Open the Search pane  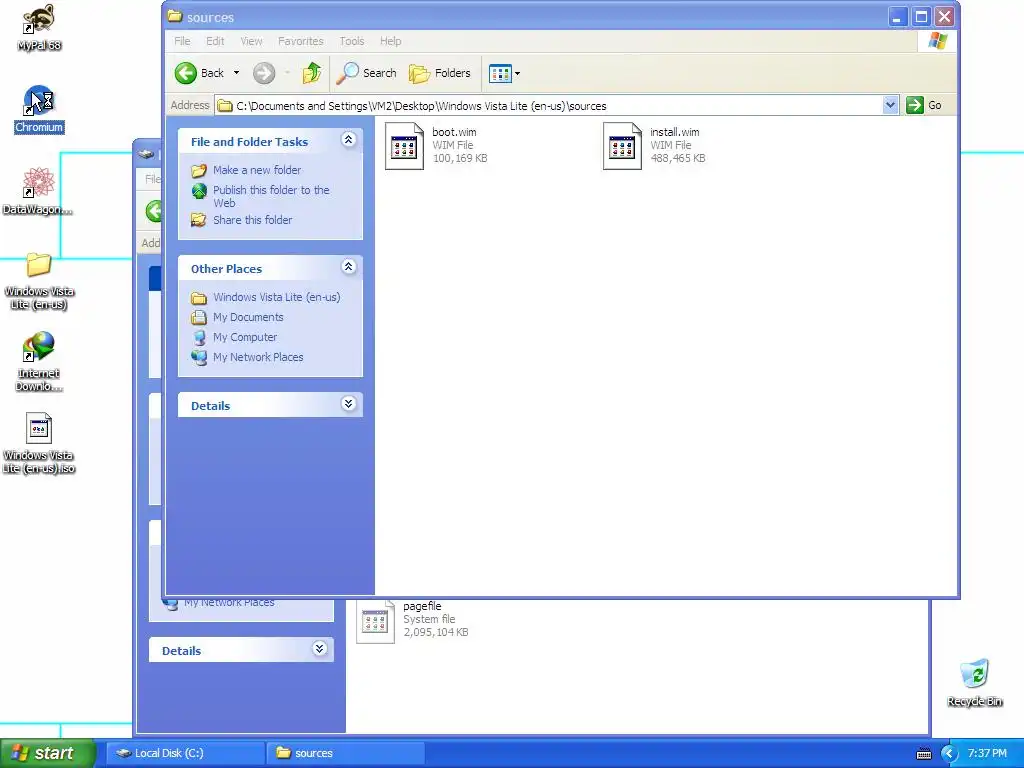click(x=366, y=73)
